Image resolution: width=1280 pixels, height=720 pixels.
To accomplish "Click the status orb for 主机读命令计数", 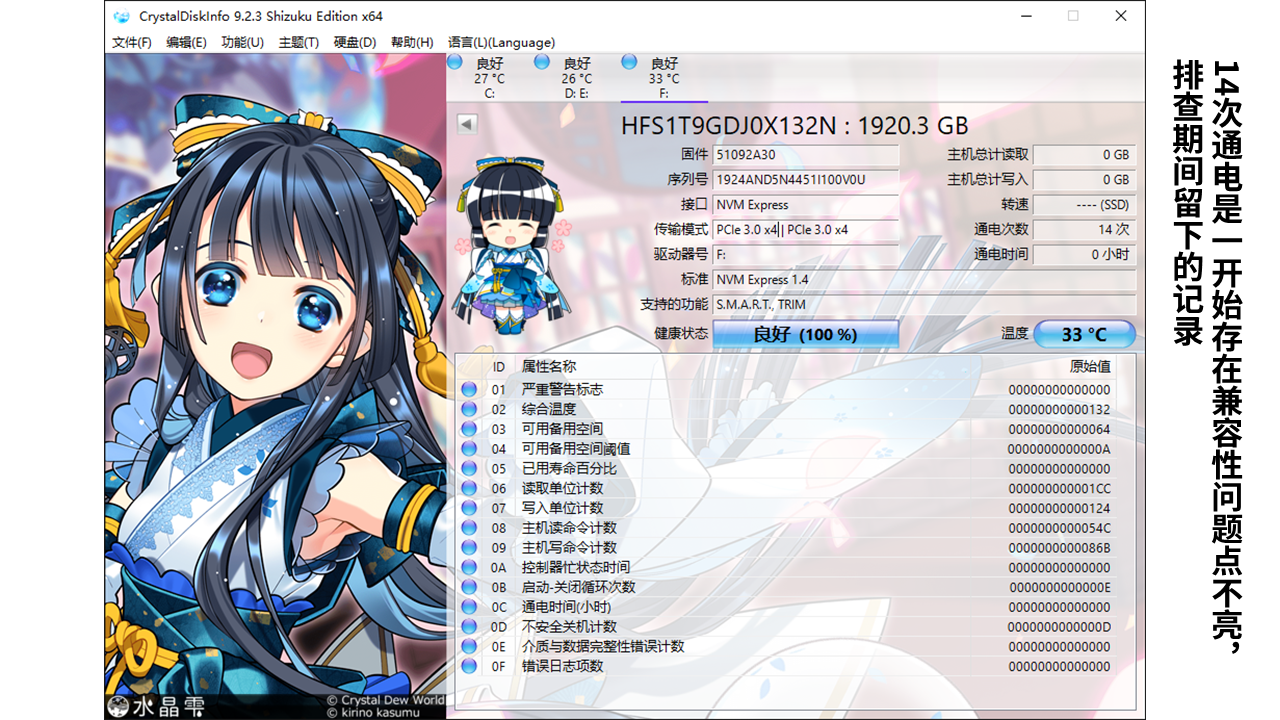I will [x=469, y=528].
